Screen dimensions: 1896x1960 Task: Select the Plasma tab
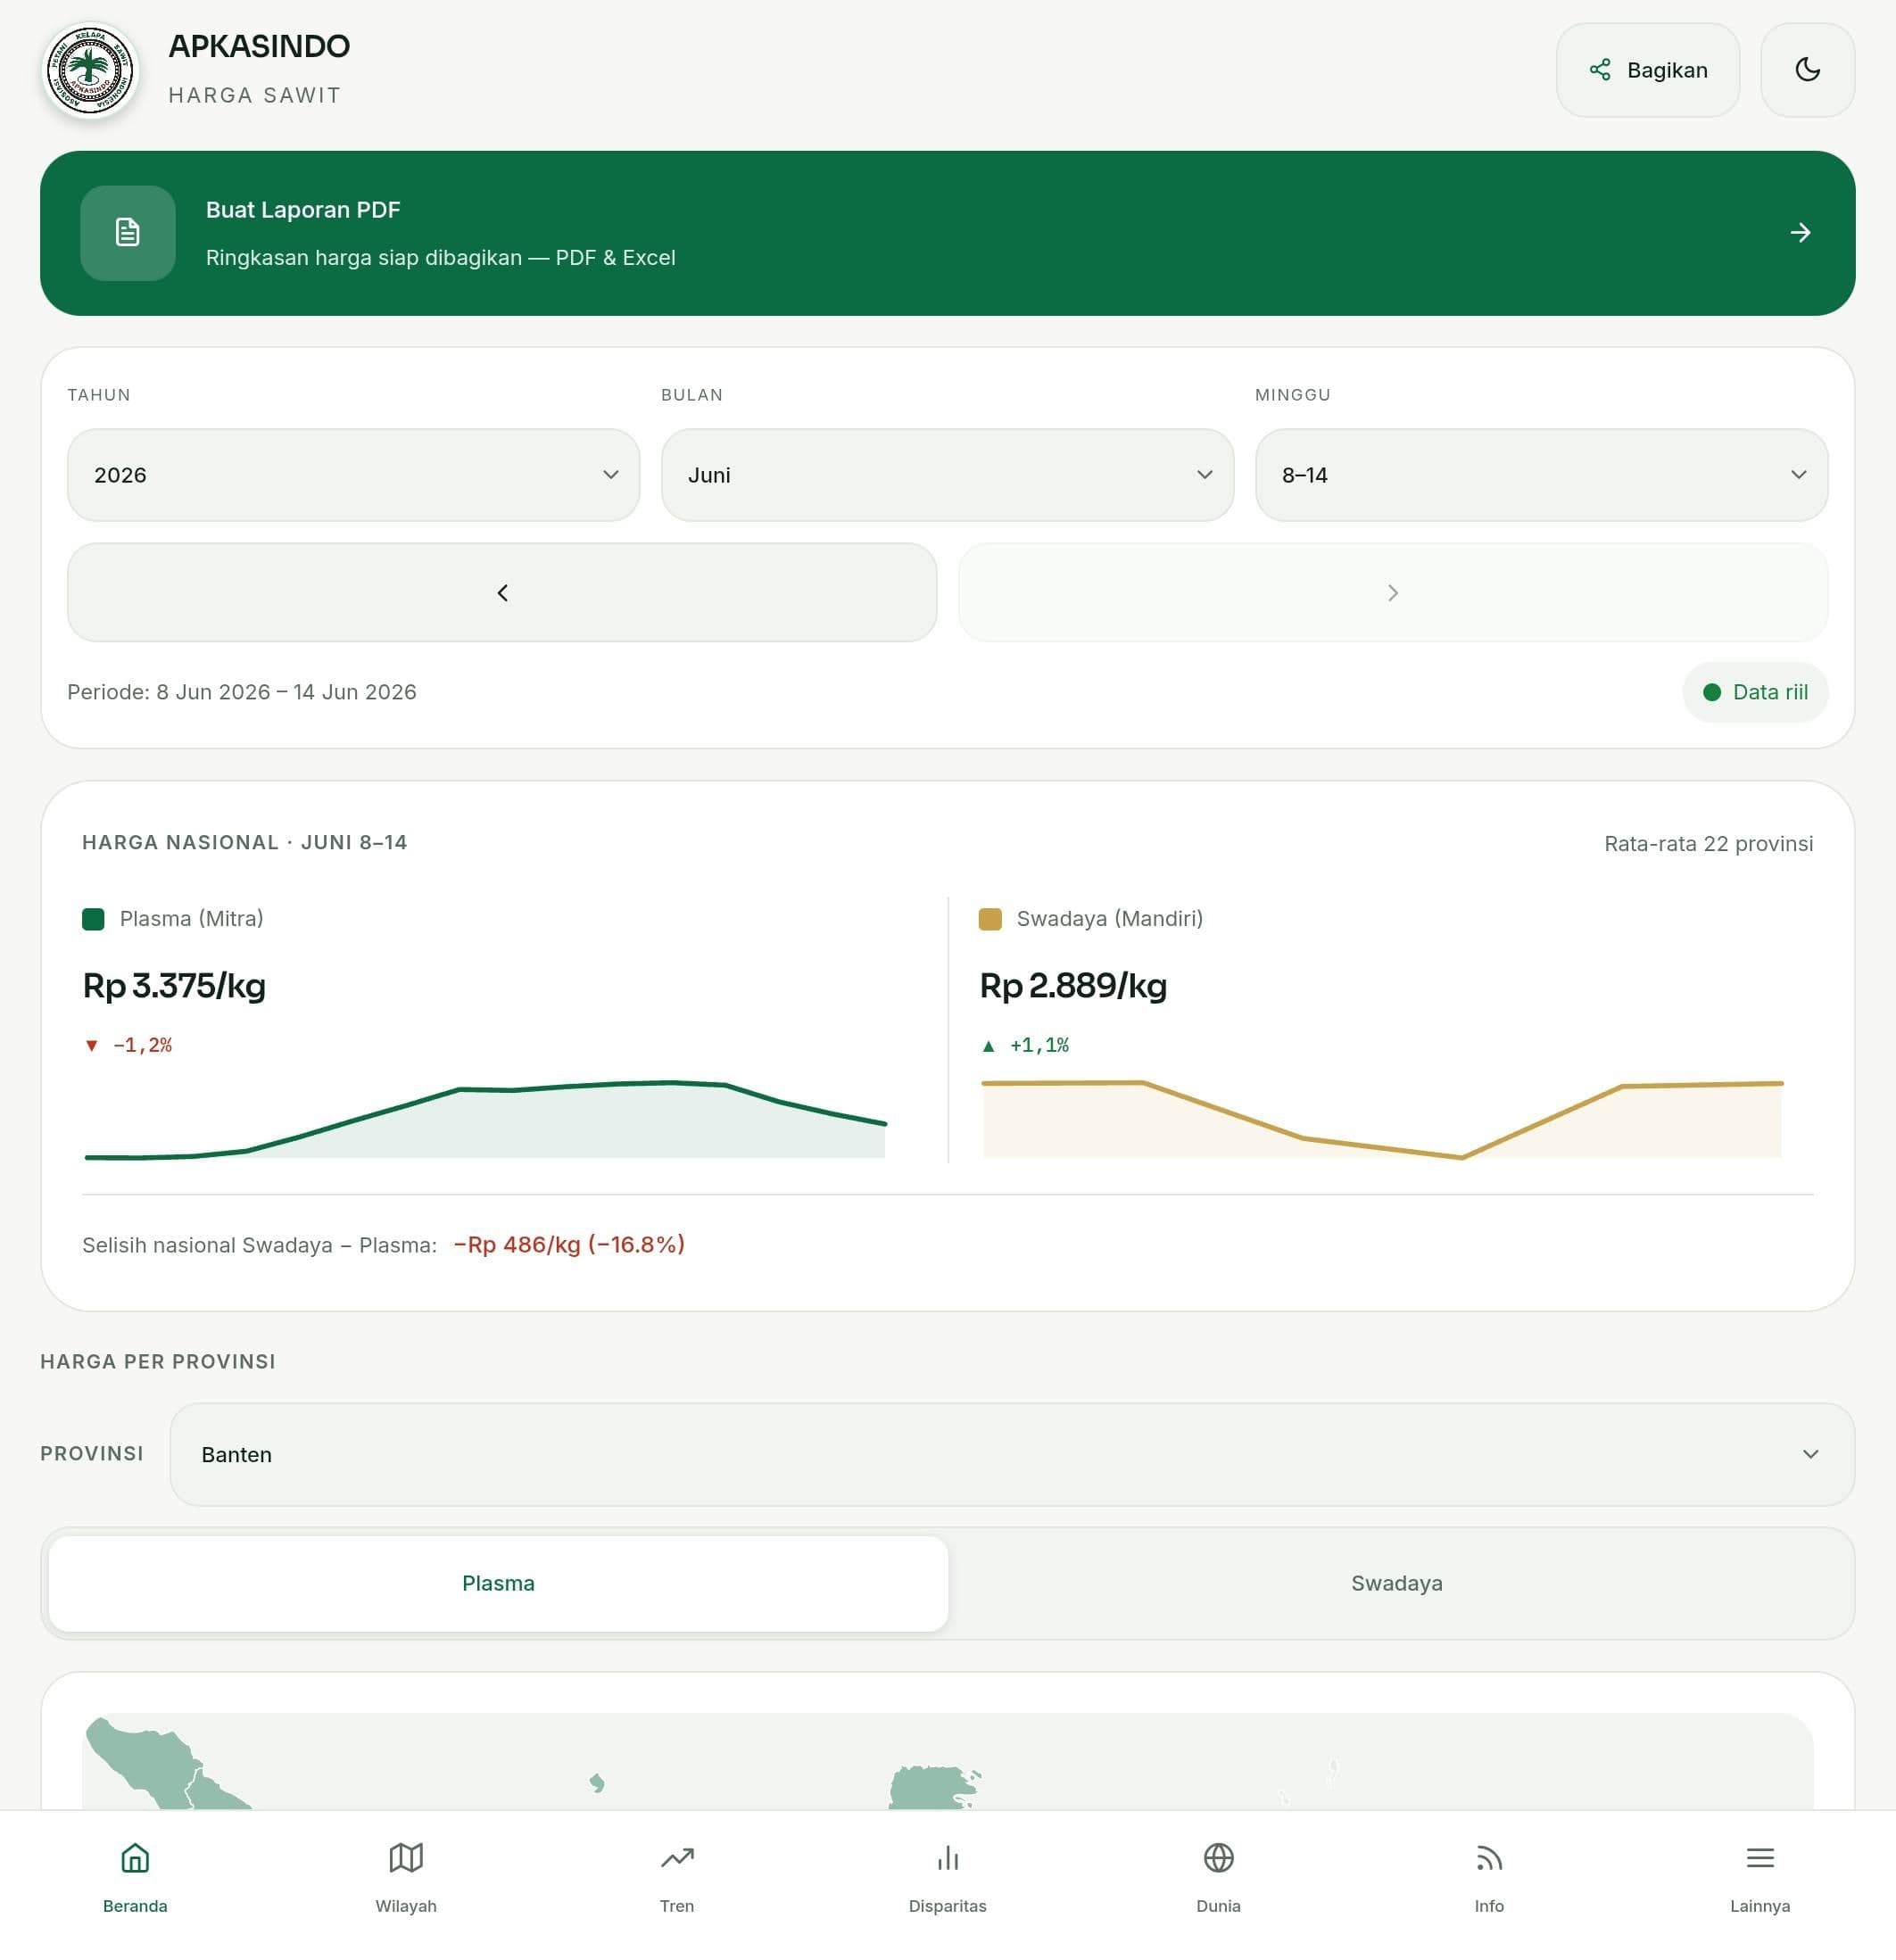pyautogui.click(x=498, y=1583)
